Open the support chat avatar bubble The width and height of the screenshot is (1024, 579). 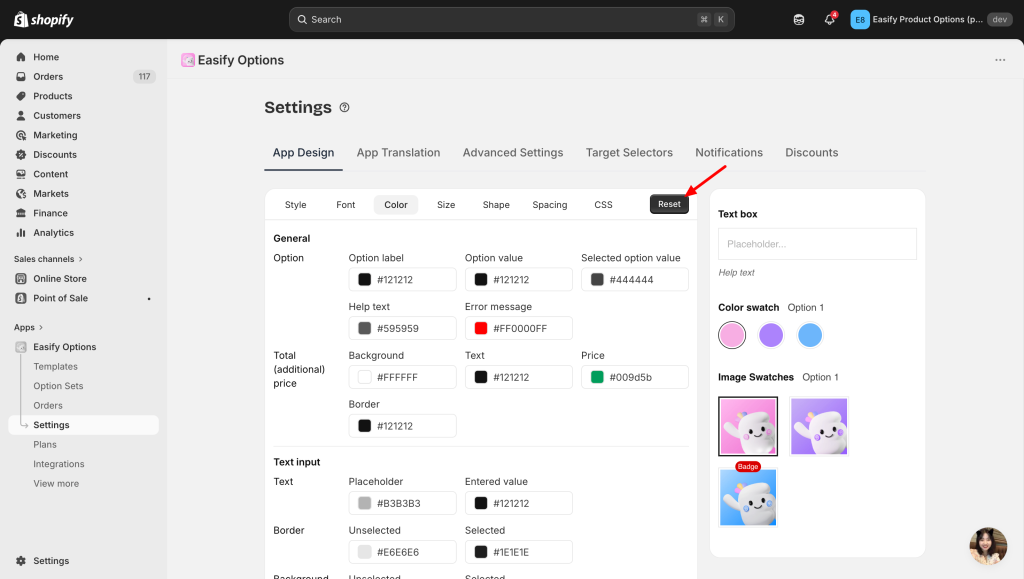[988, 546]
